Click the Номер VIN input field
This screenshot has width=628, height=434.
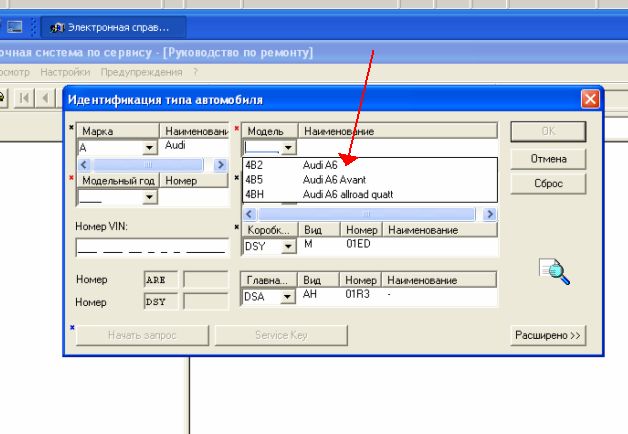(x=152, y=247)
